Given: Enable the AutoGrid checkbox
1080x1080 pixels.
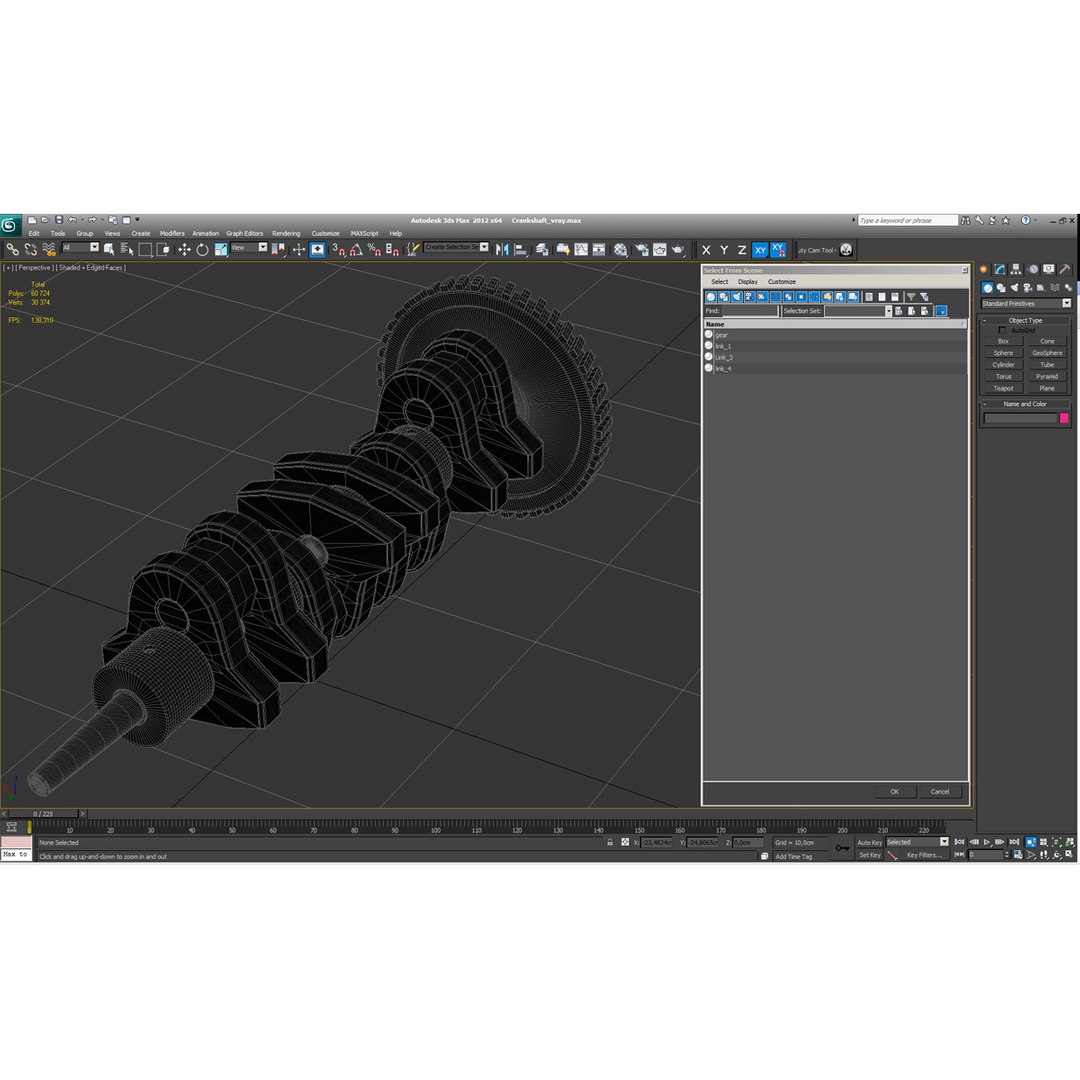Looking at the screenshot, I should 1002,330.
